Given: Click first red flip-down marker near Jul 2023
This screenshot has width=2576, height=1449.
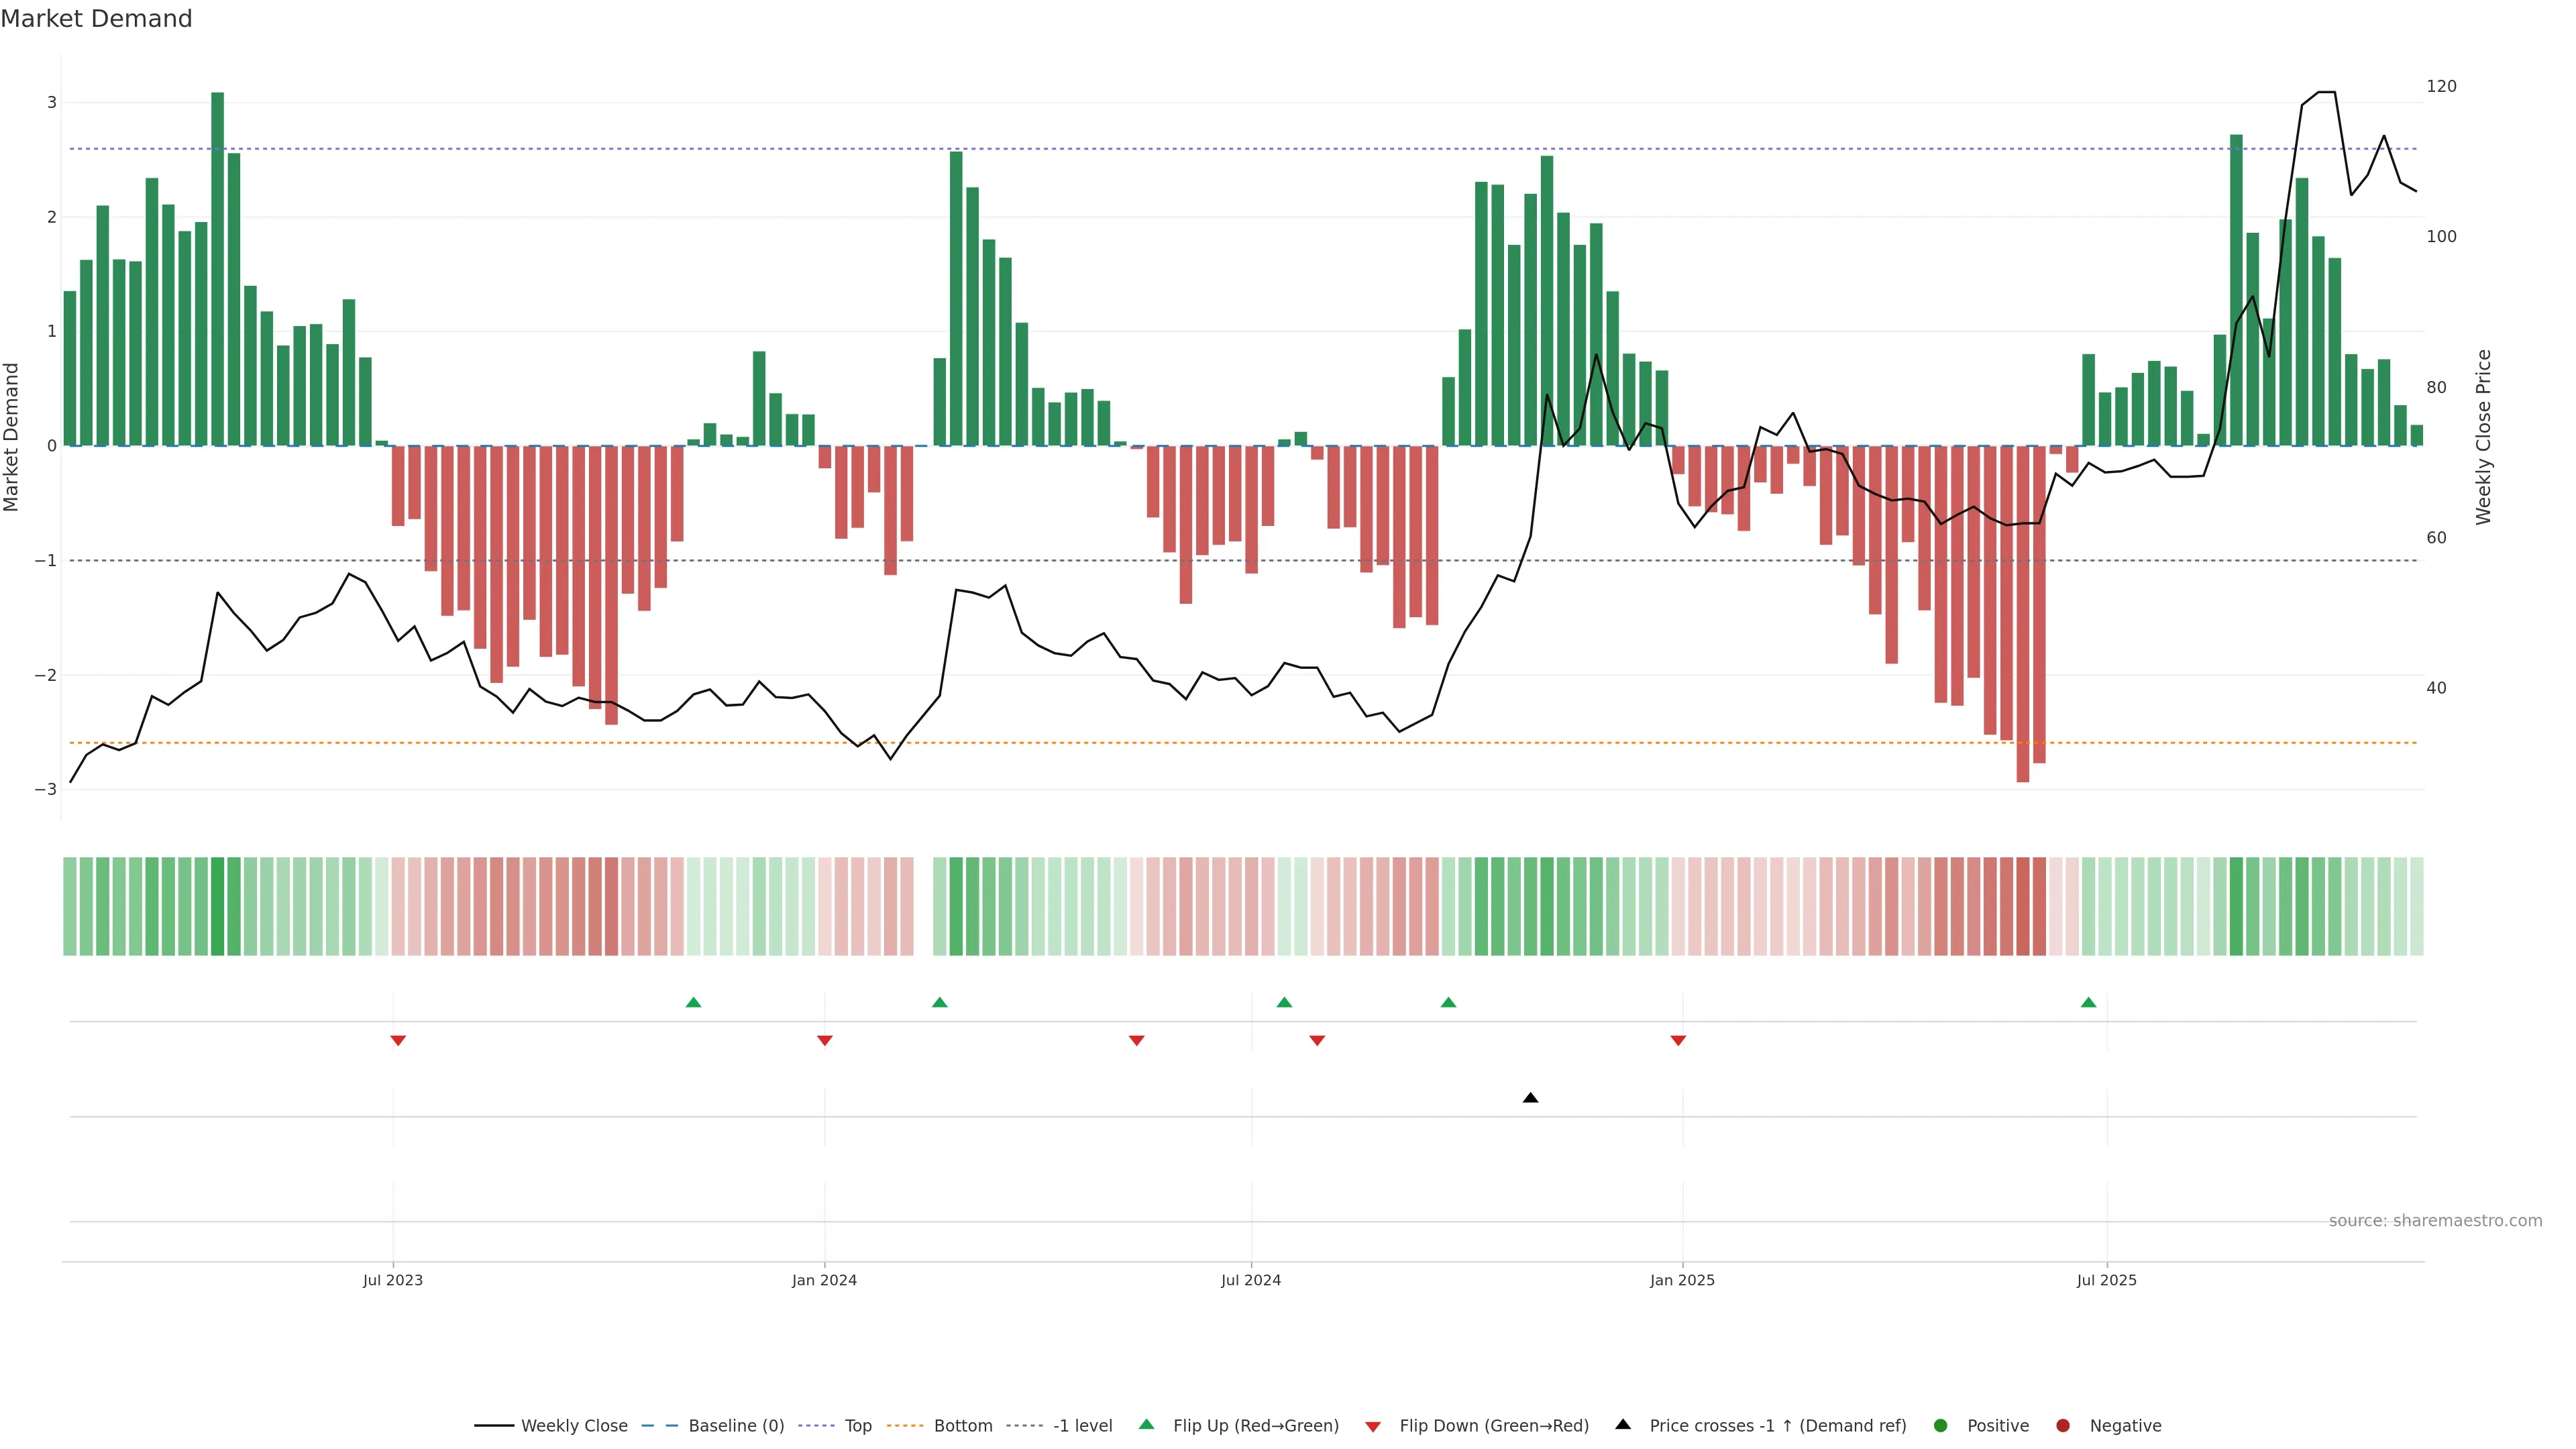Looking at the screenshot, I should (398, 1041).
